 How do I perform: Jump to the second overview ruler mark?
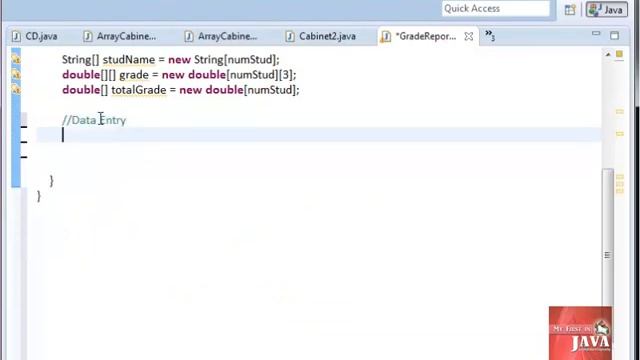tap(620, 134)
